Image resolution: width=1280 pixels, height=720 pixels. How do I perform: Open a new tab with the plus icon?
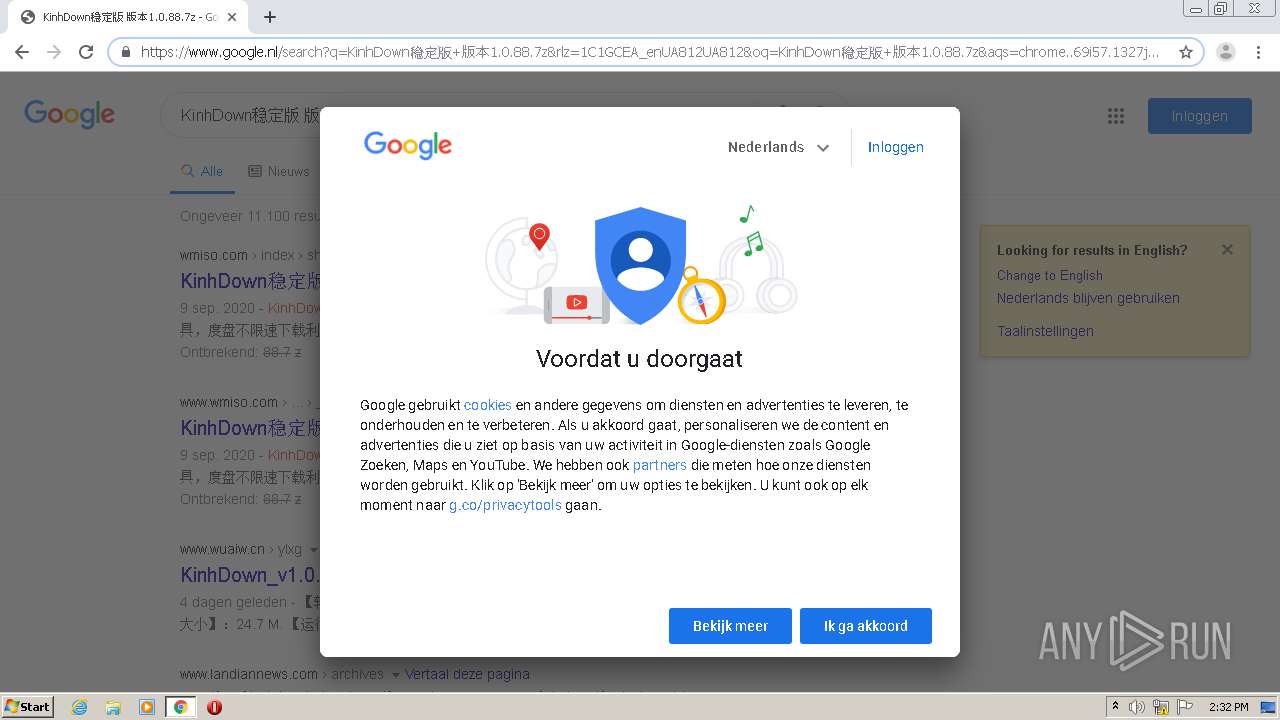pos(270,17)
